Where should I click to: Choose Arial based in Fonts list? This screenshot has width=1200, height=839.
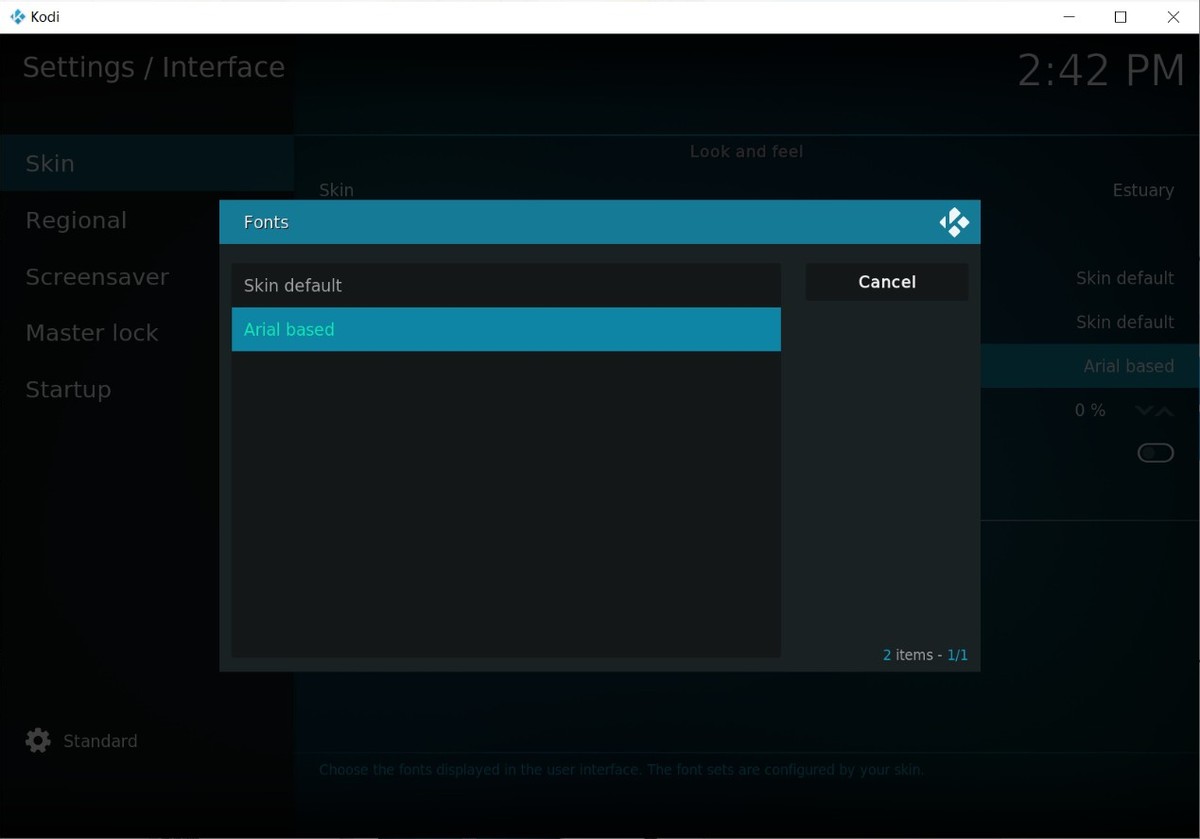pos(506,329)
